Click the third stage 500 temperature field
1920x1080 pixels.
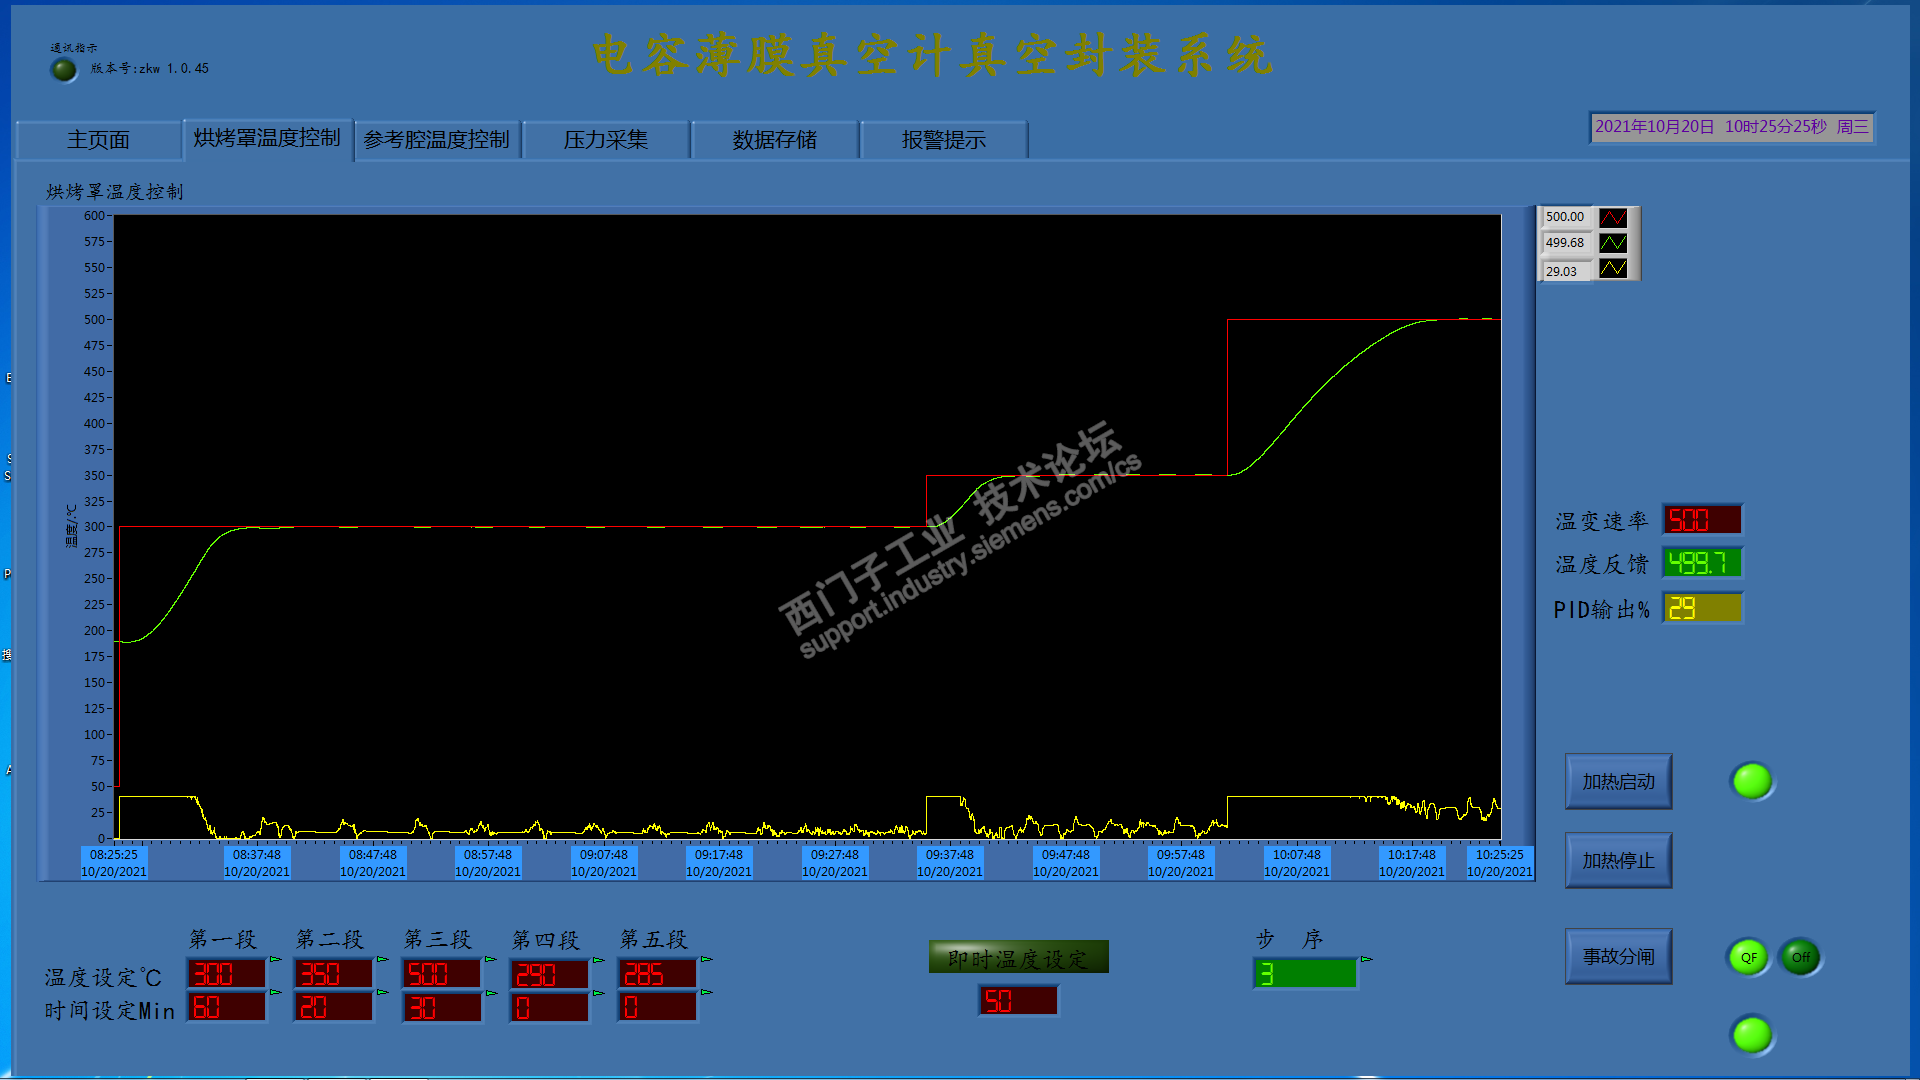pyautogui.click(x=441, y=974)
